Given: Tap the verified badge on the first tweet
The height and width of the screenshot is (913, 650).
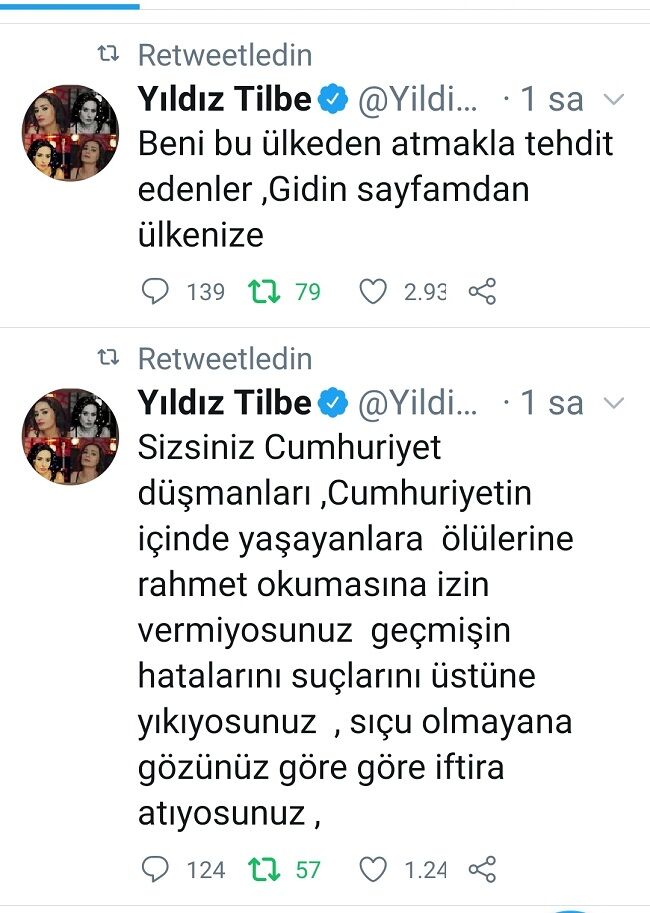Looking at the screenshot, I should click(x=333, y=99).
